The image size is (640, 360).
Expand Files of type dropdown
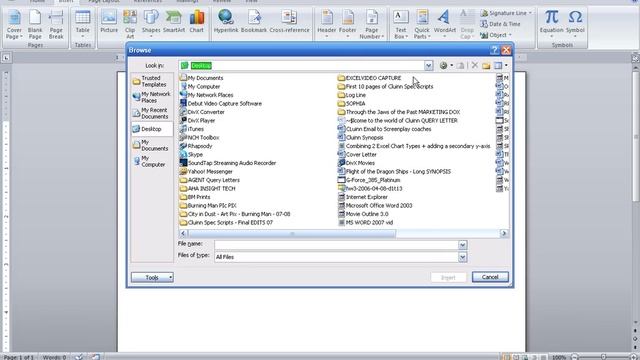tap(462, 257)
